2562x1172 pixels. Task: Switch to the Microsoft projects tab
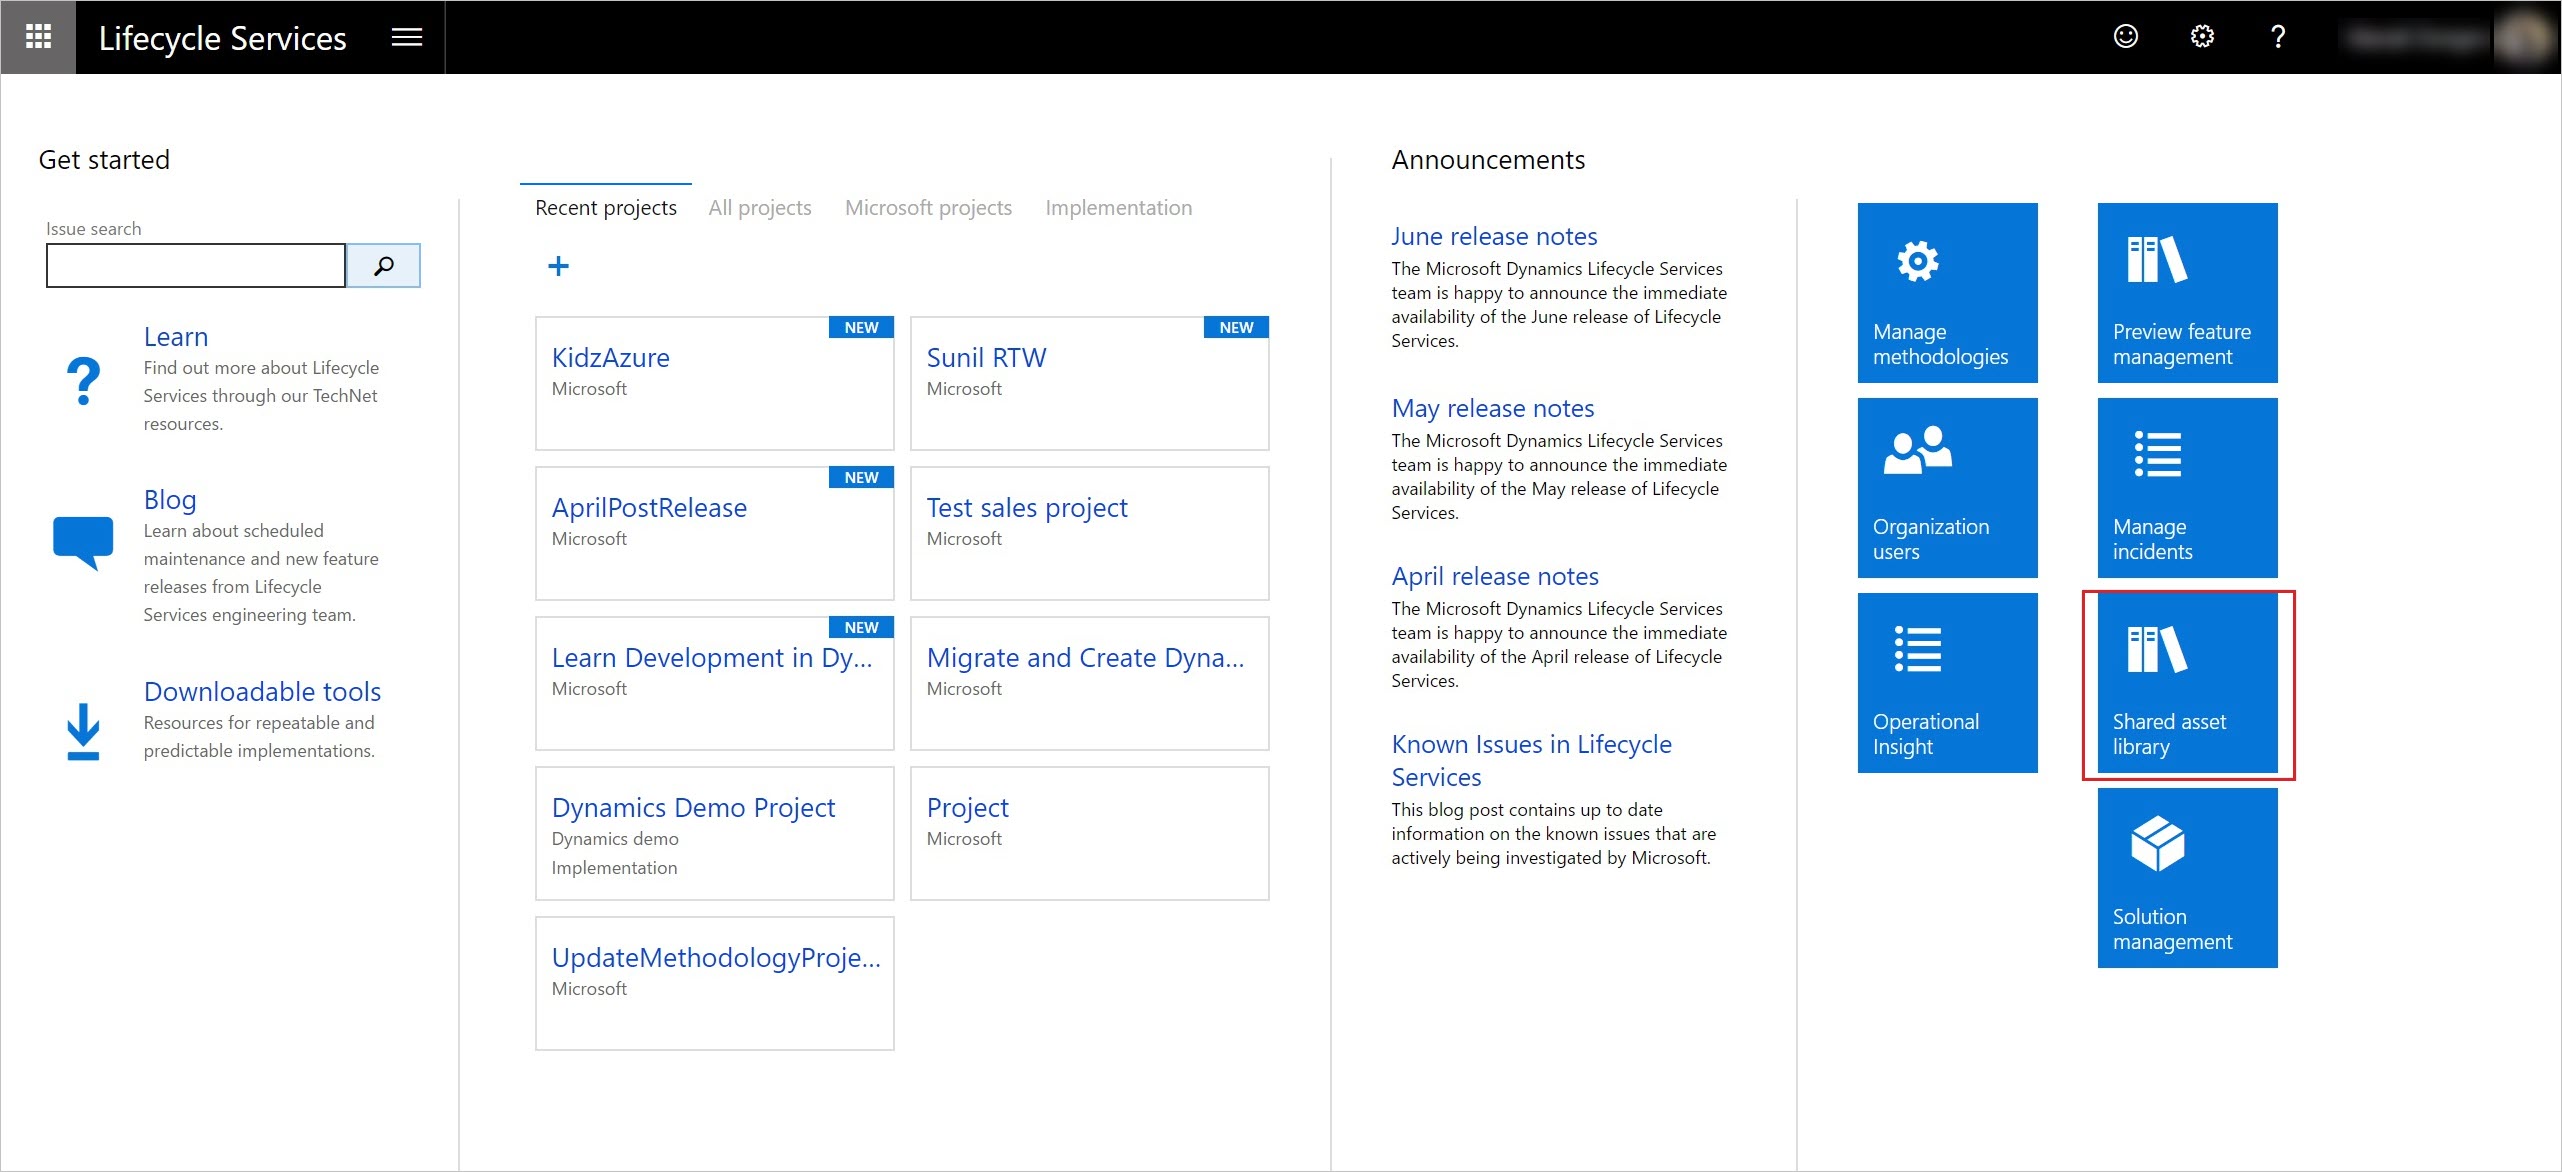tap(927, 207)
